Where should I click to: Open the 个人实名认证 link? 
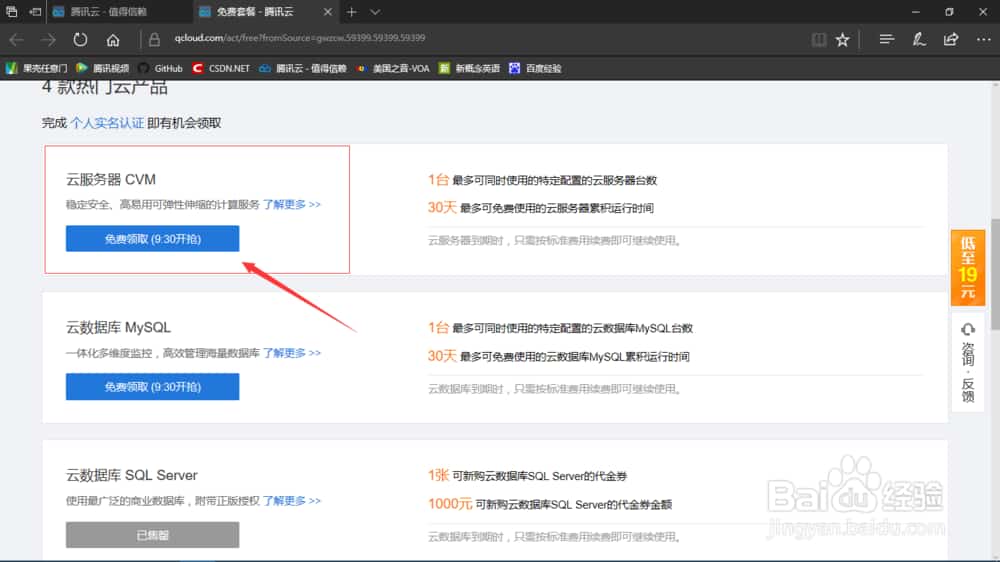(107, 123)
